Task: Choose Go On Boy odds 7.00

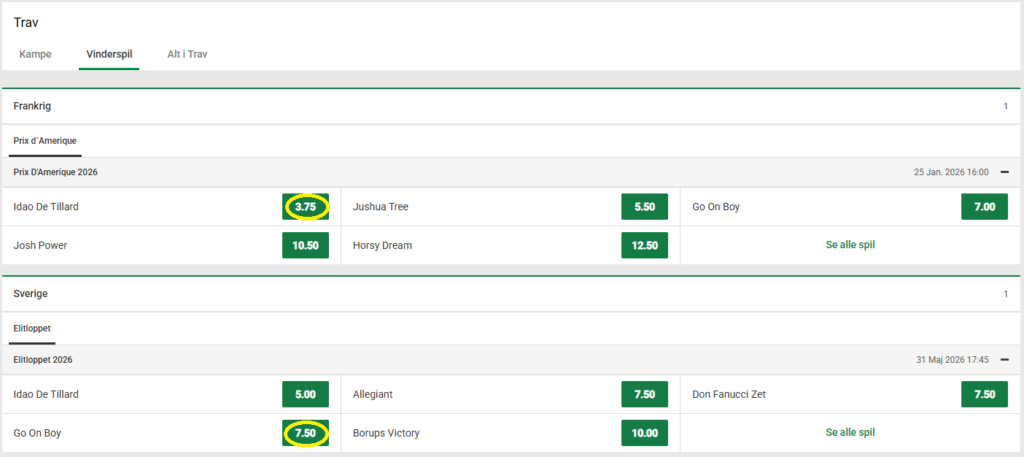Action: [984, 207]
